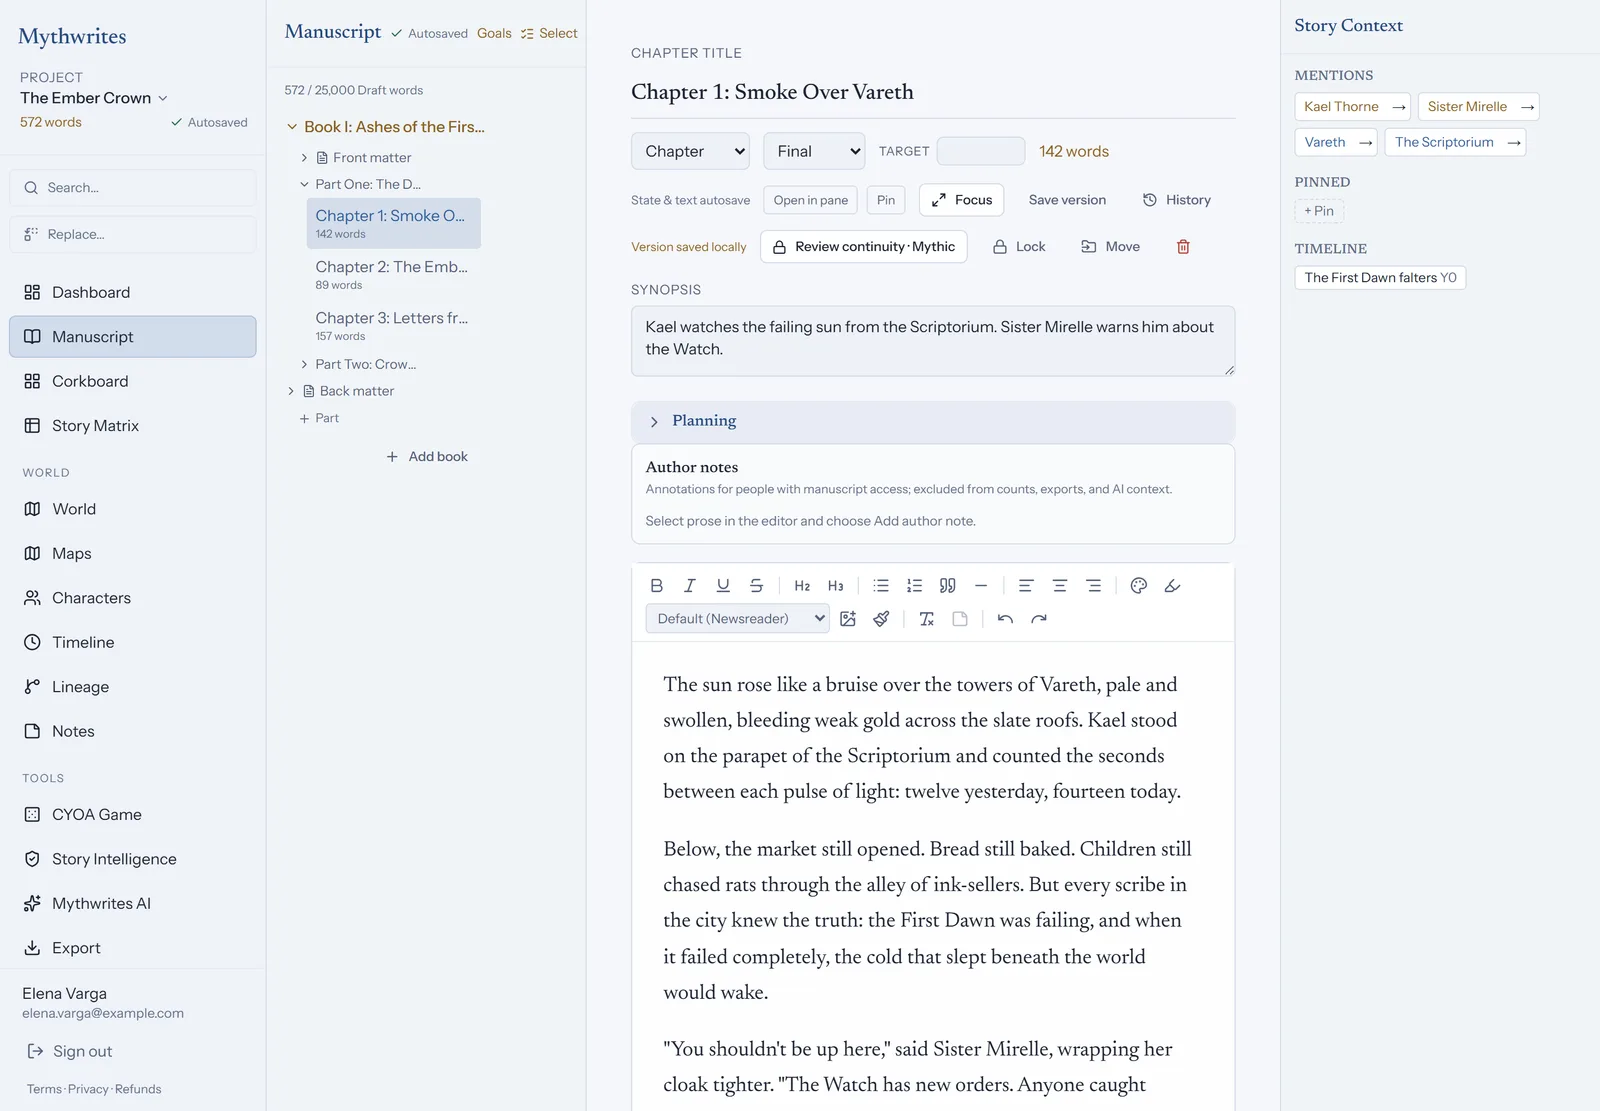
Task: Open Export in the sidebar
Action: click(x=133, y=948)
